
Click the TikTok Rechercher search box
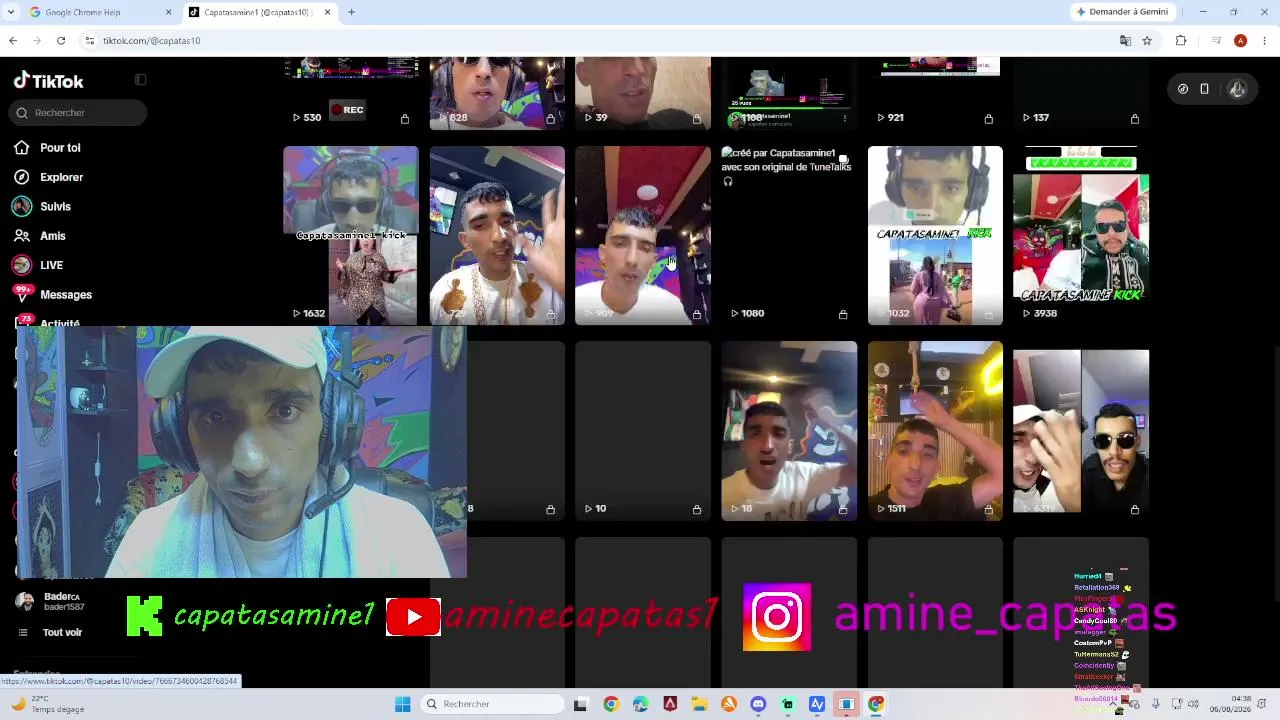(80, 113)
